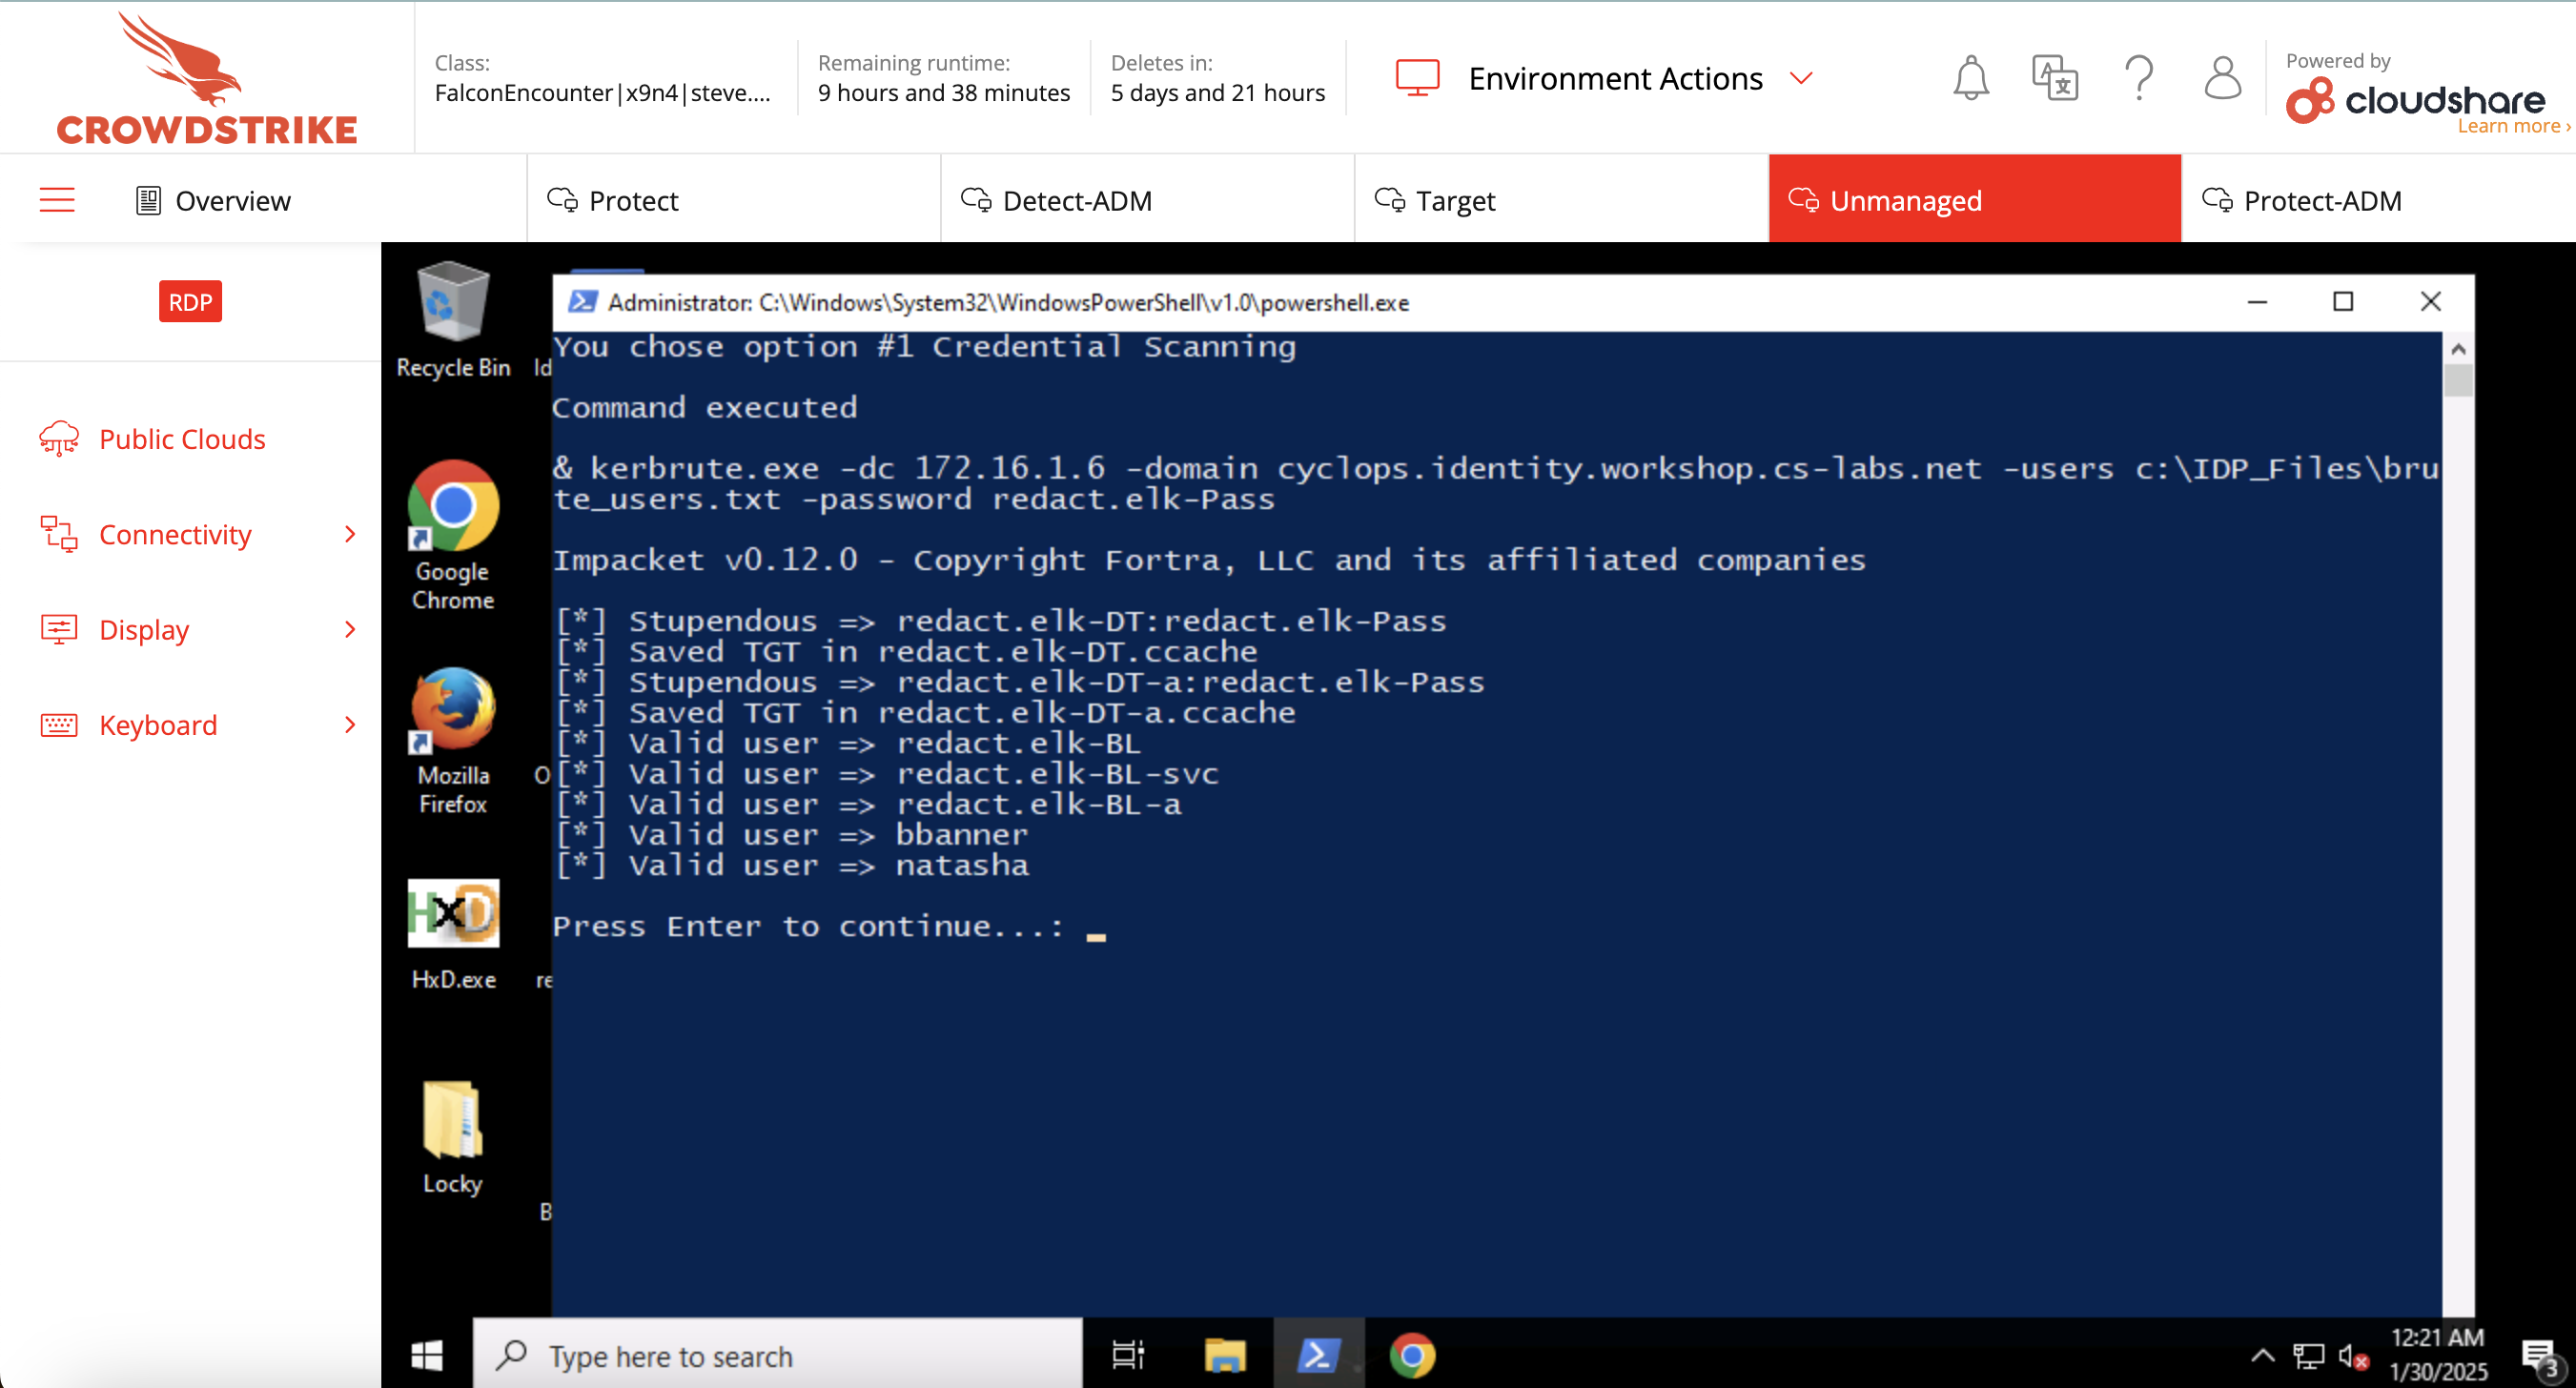
Task: Open the Action Center notifications icon
Action: click(2541, 1358)
